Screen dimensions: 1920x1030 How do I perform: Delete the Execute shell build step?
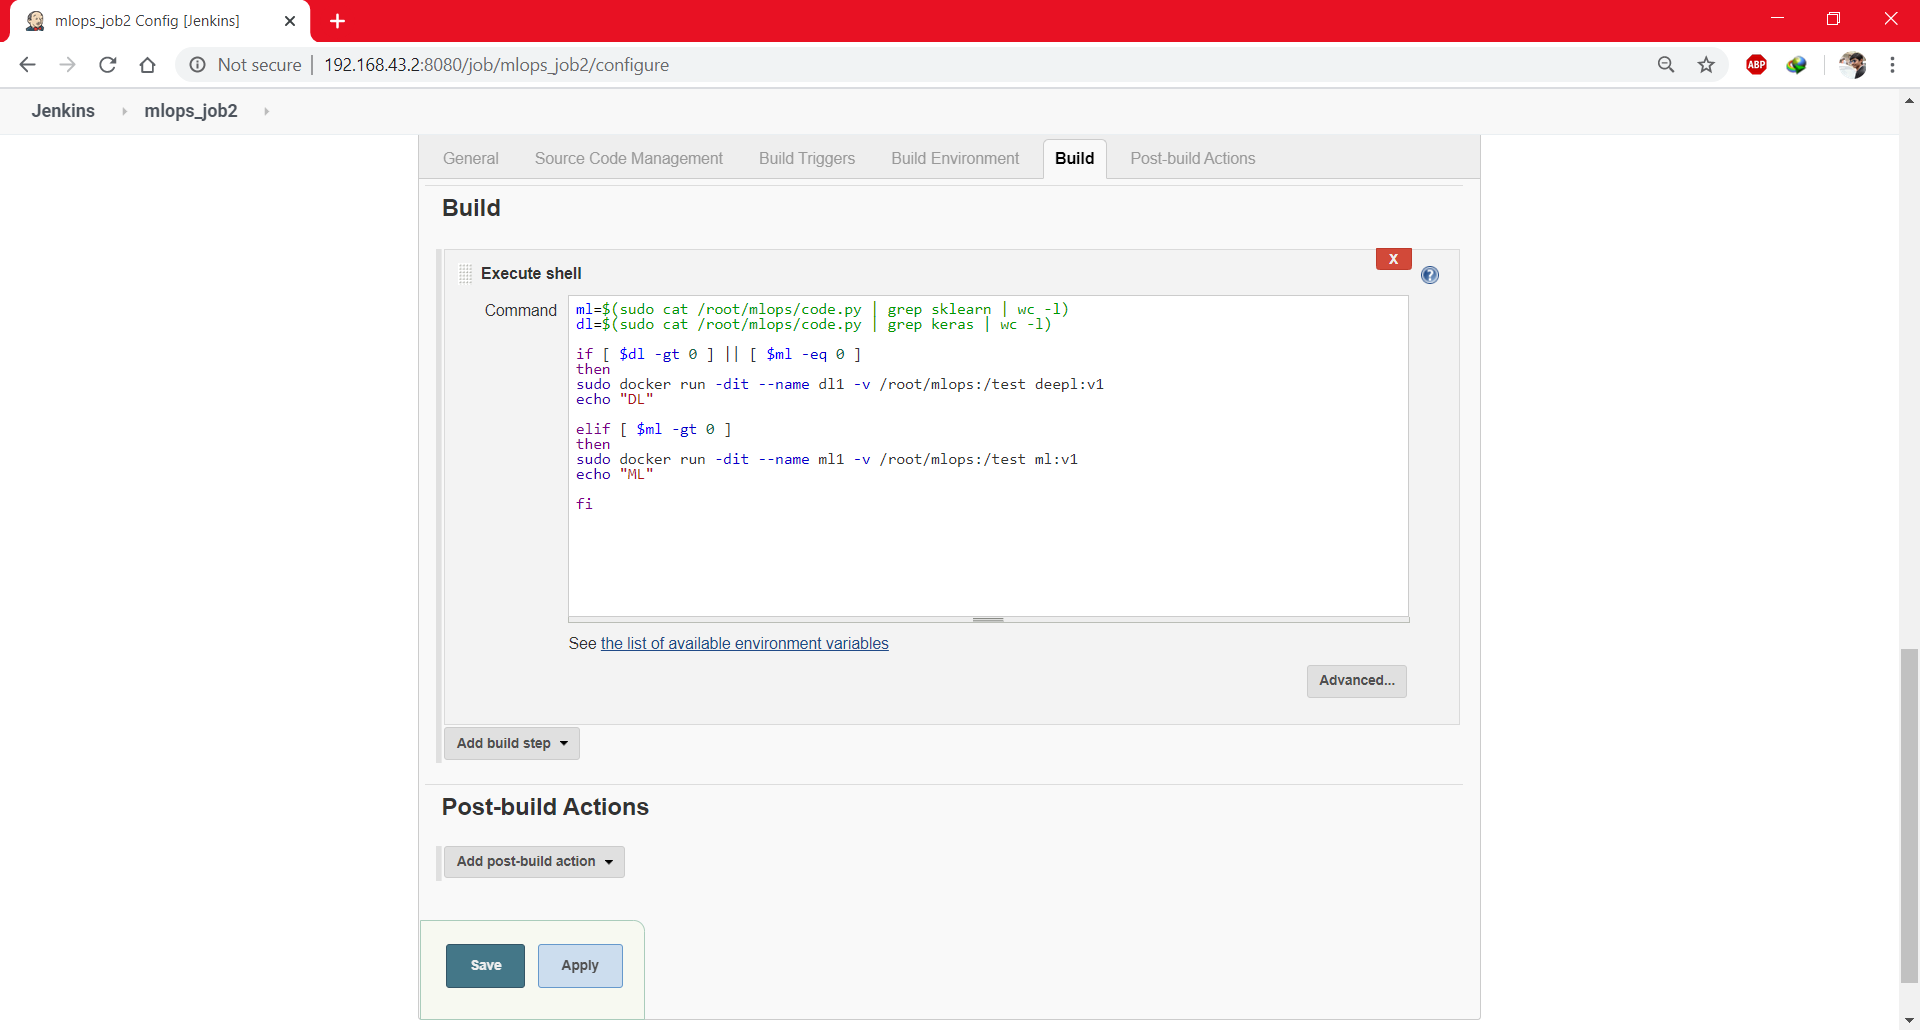[x=1393, y=258]
